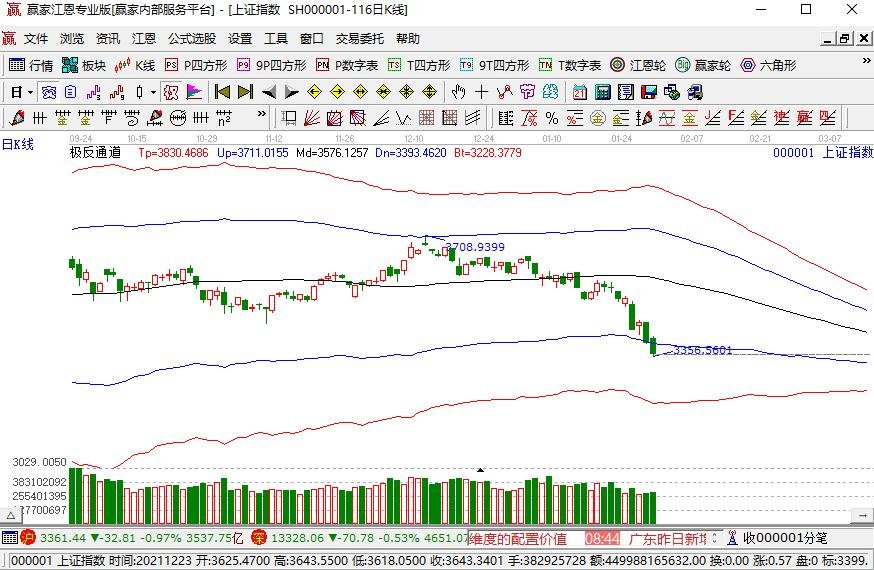Open the 公式选股 menu
The width and height of the screenshot is (874, 570).
192,38
